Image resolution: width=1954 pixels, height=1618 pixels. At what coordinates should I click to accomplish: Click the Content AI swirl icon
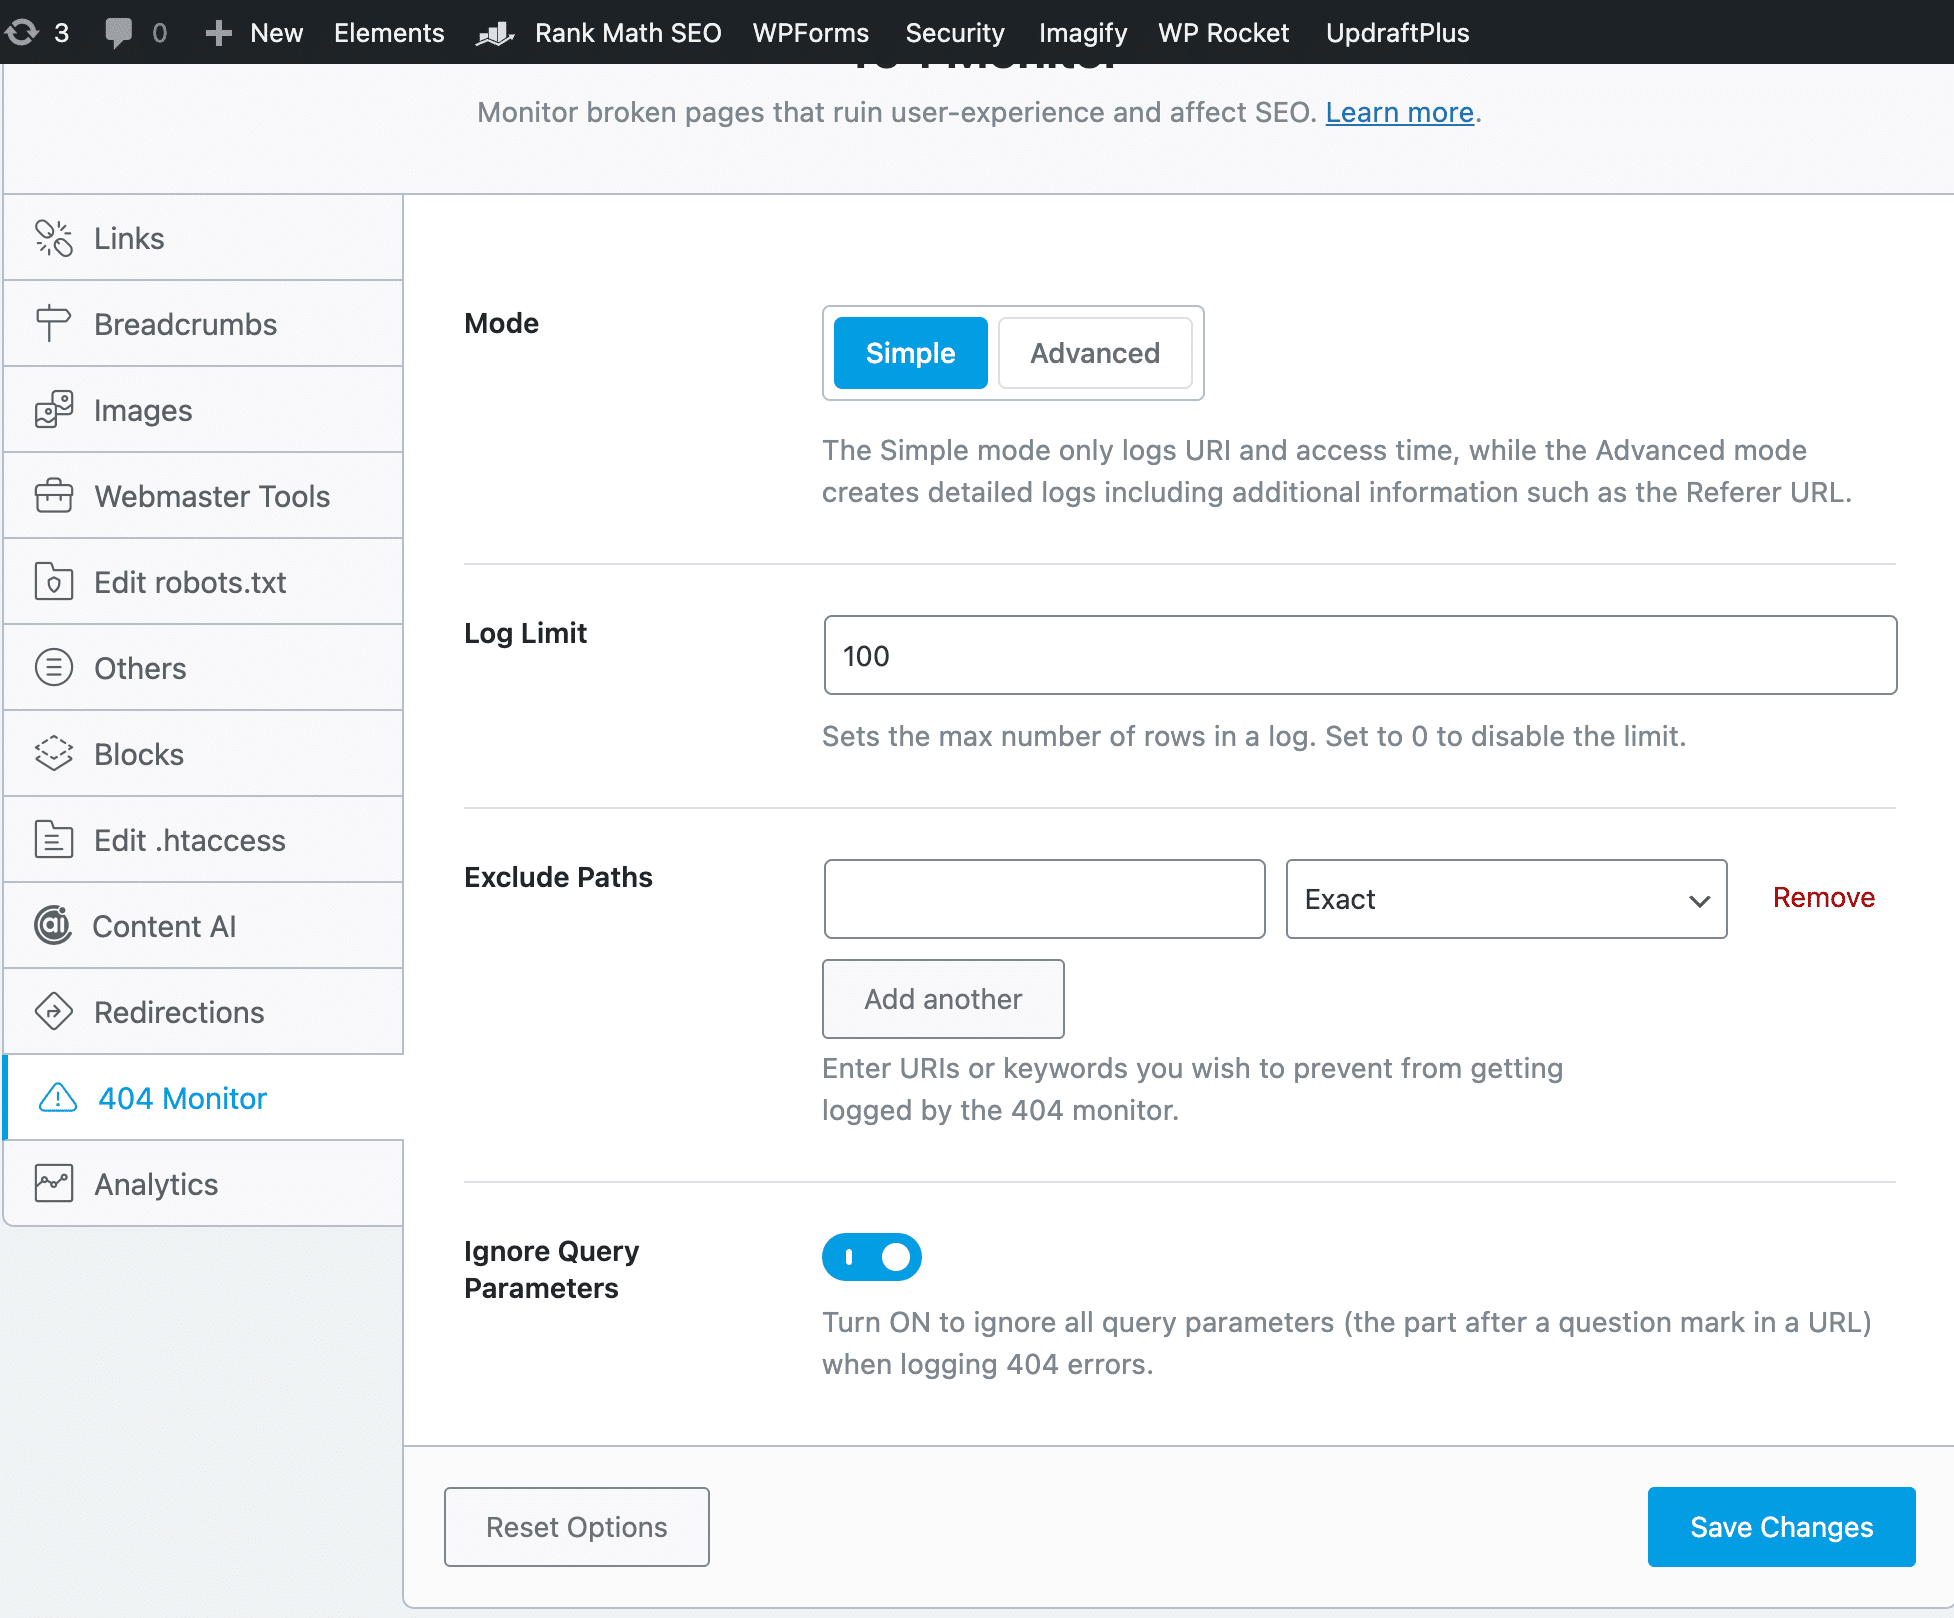pos(53,926)
